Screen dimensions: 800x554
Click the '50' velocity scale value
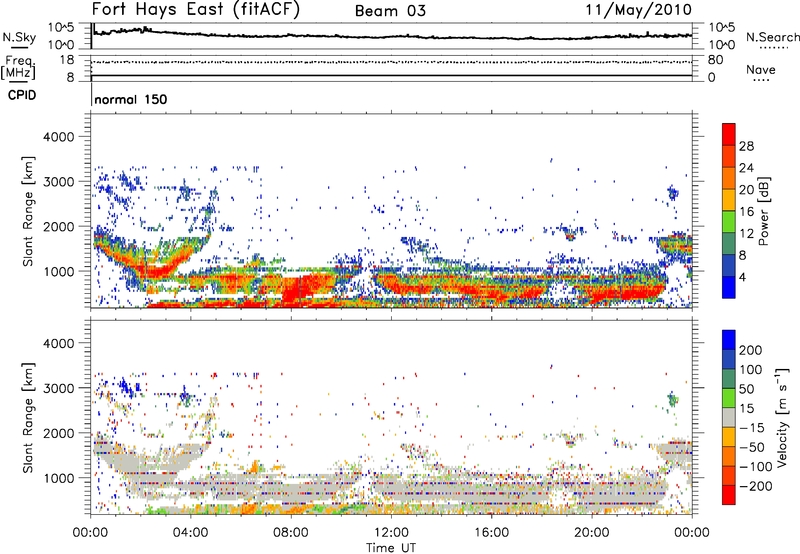click(746, 389)
